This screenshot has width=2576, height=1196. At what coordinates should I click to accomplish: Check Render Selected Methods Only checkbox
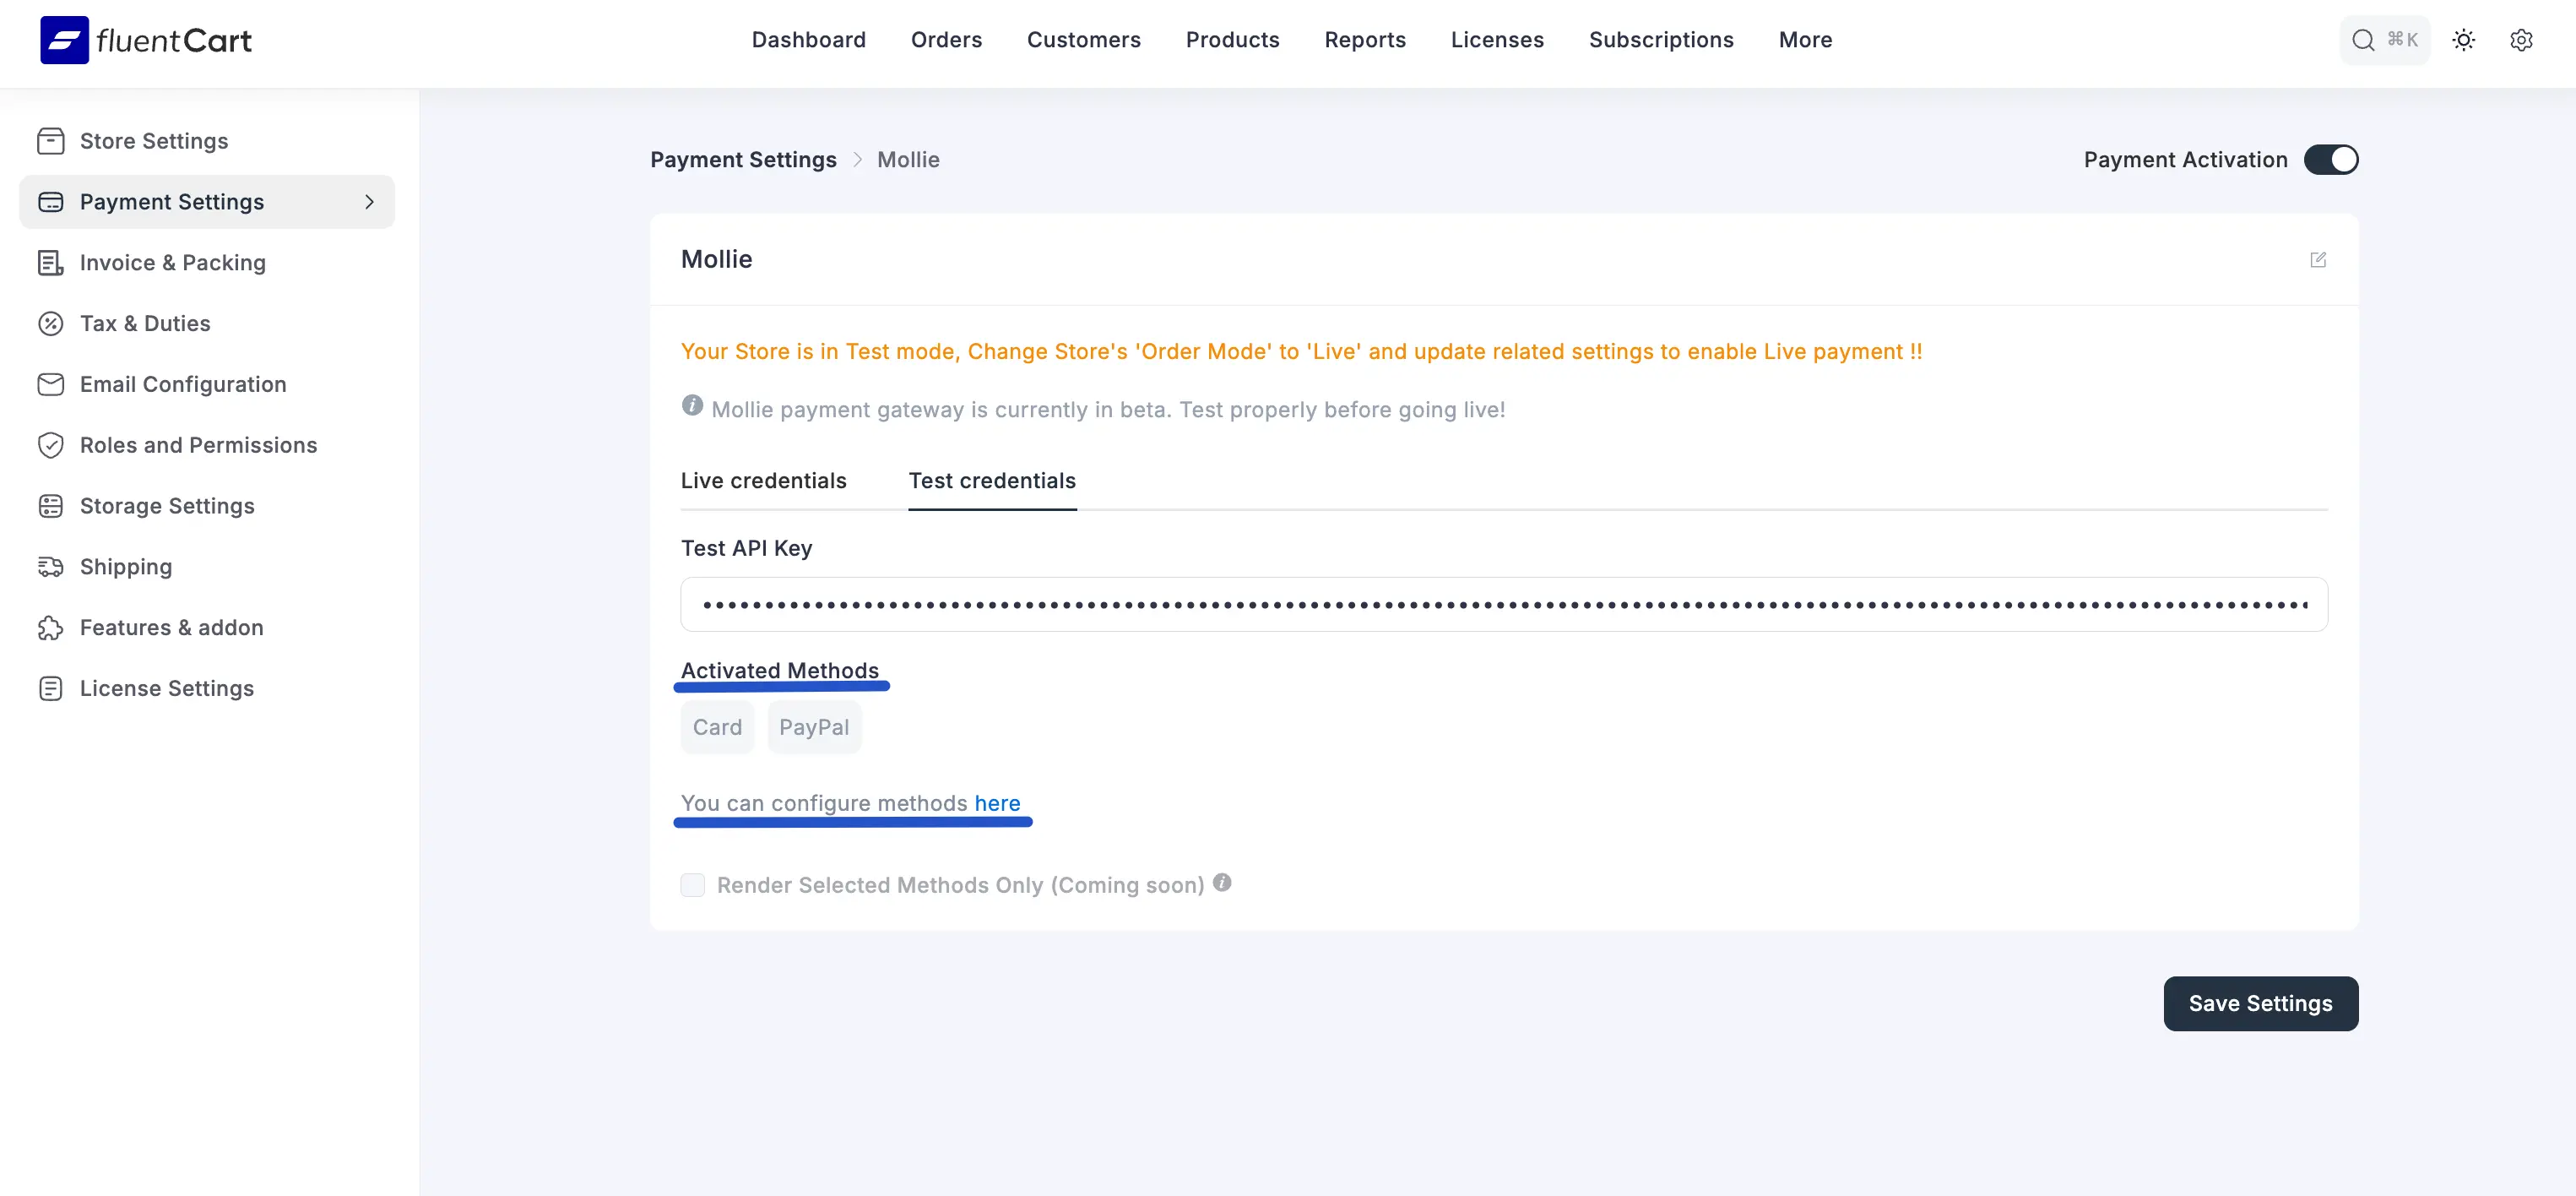(x=692, y=885)
